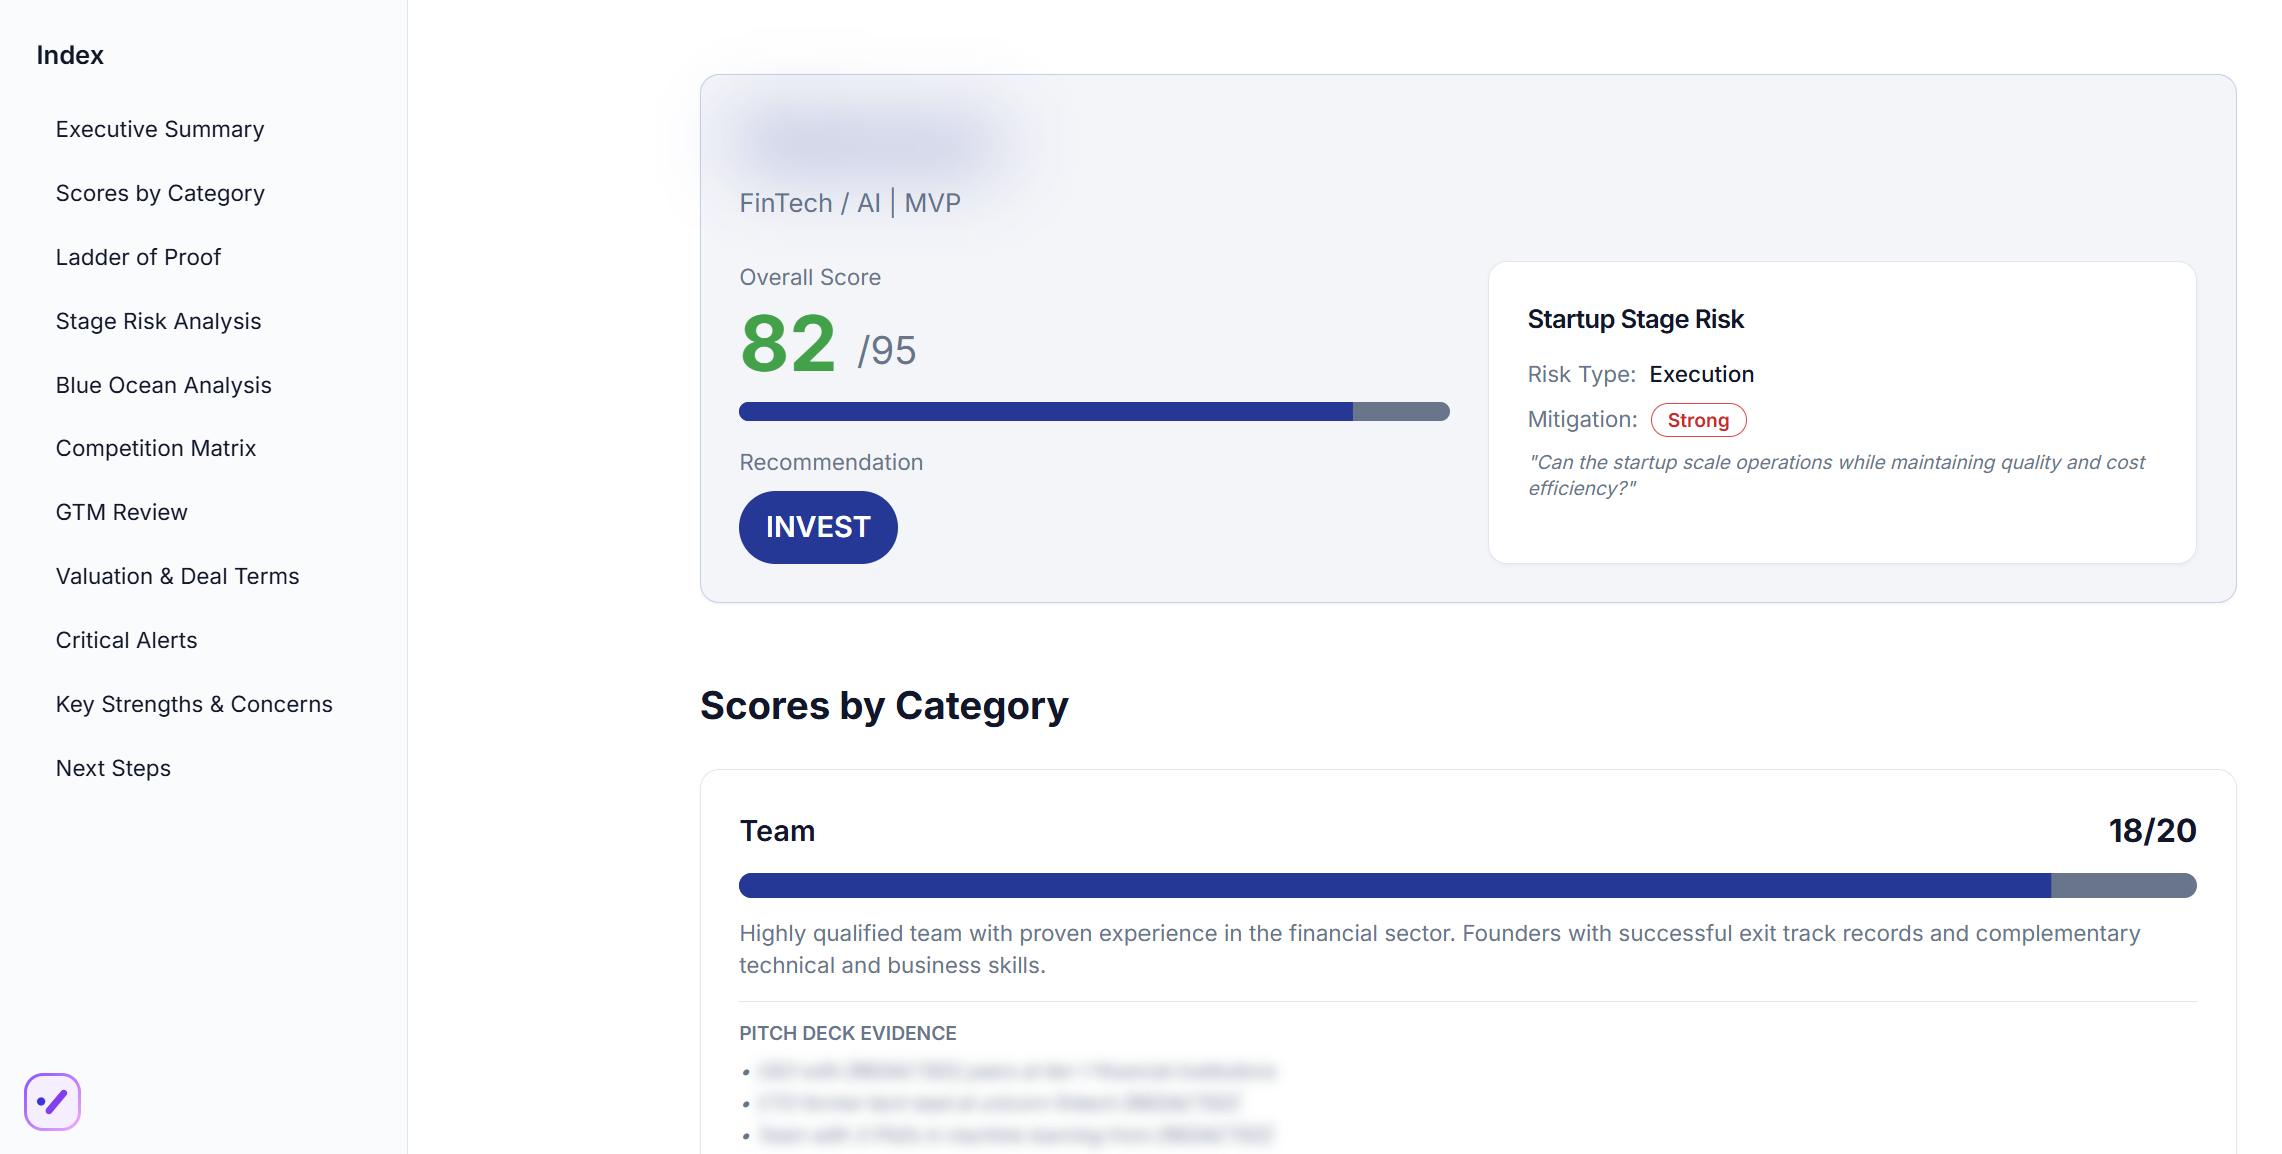Open Stage Risk Analysis

coord(158,320)
